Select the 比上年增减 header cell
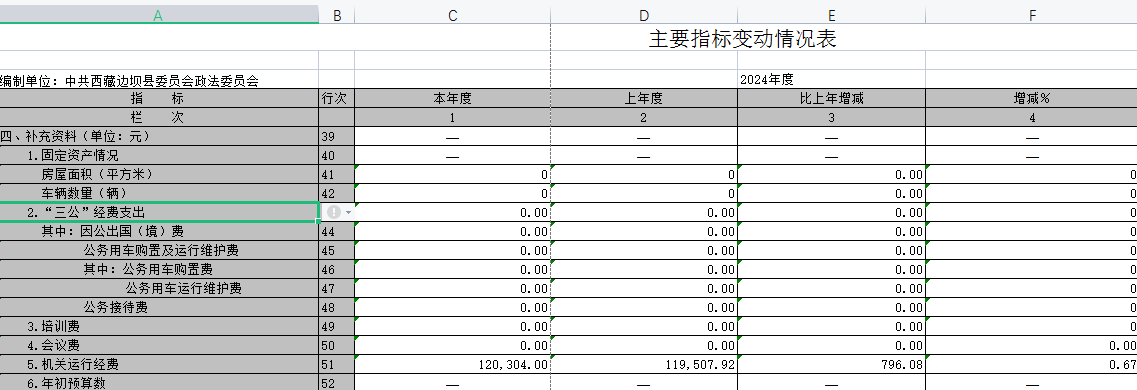 pyautogui.click(x=832, y=99)
